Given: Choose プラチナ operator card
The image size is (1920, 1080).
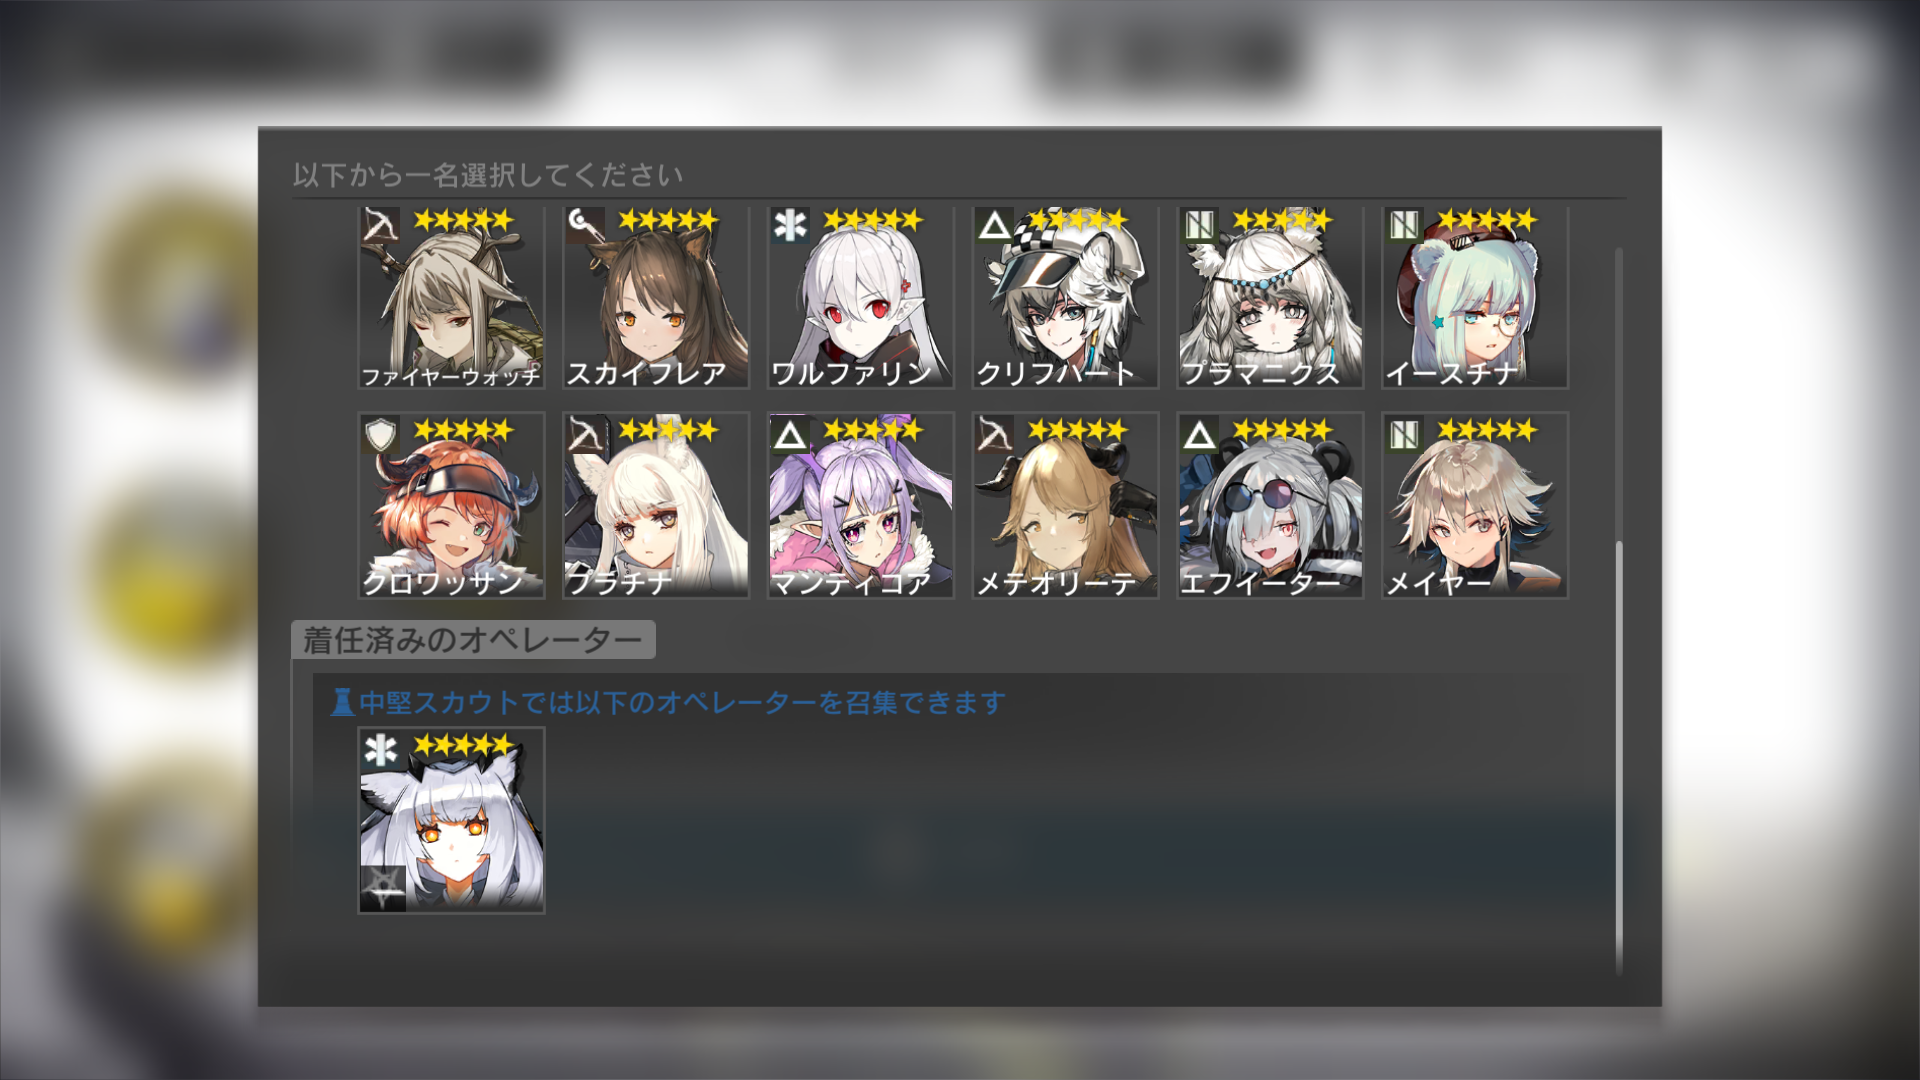Looking at the screenshot, I should (656, 506).
